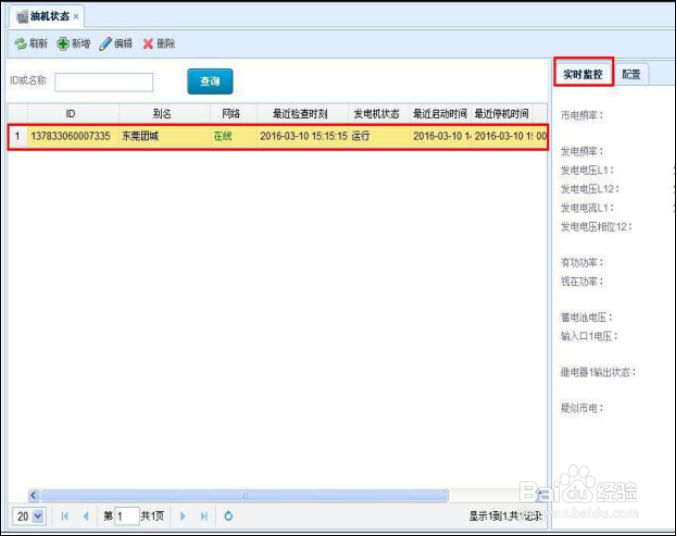Viewport: 677px width, 537px height.
Task: Click the 发电电压L1 label
Action: coord(587,171)
